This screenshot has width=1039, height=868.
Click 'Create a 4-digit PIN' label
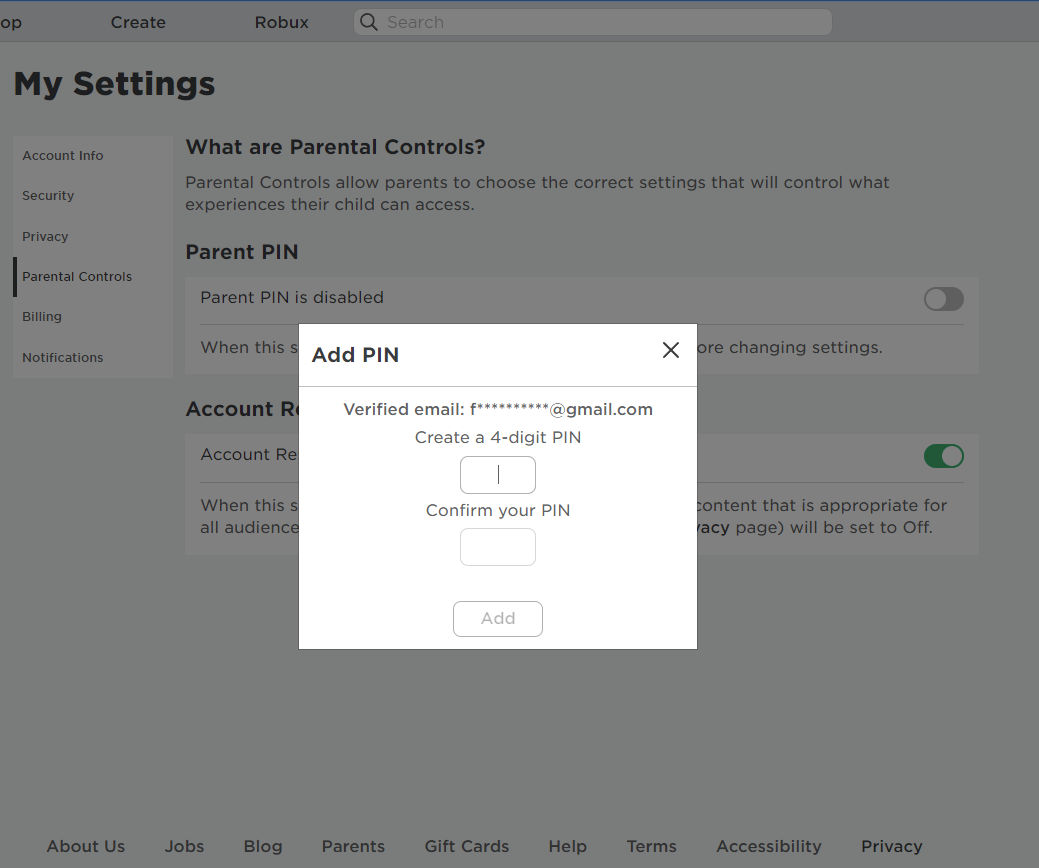498,437
